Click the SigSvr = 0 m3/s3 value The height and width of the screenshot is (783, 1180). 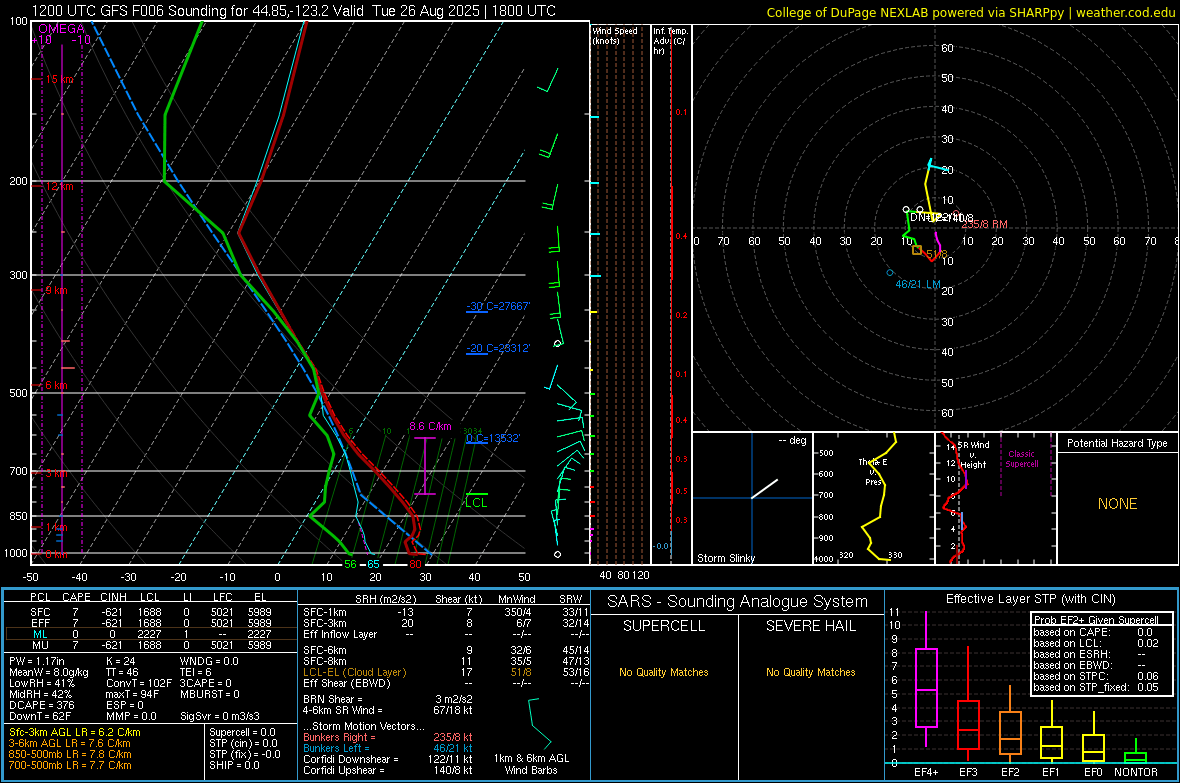coord(220,716)
